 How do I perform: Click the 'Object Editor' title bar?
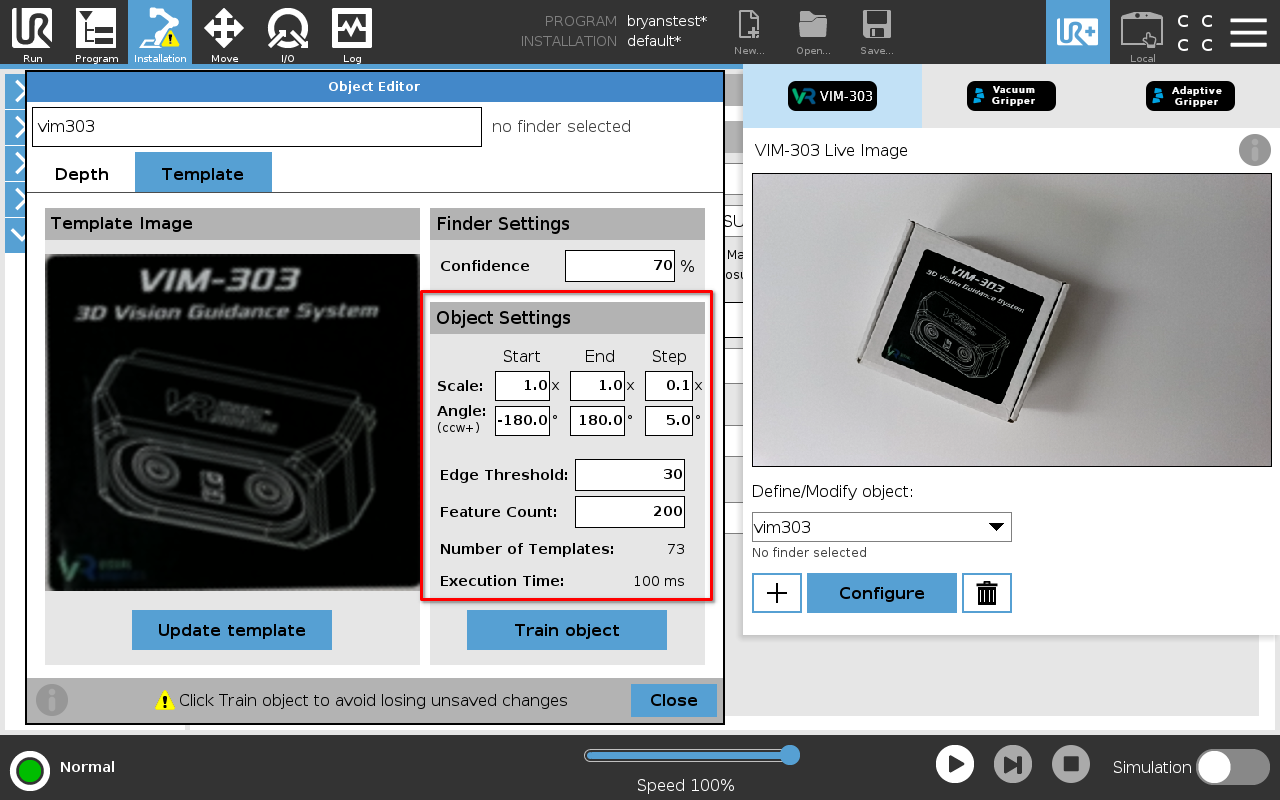tap(374, 87)
